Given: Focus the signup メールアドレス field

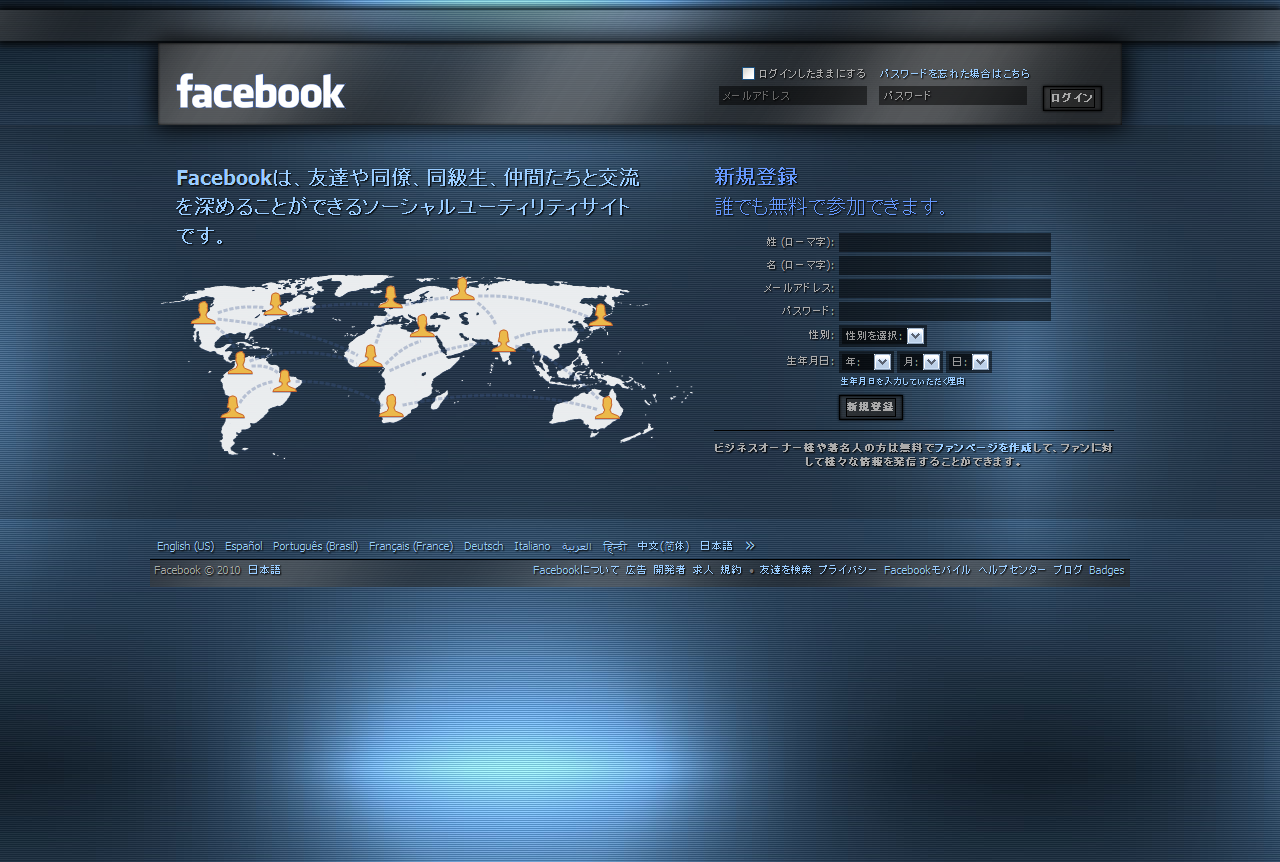Looking at the screenshot, I should point(945,288).
